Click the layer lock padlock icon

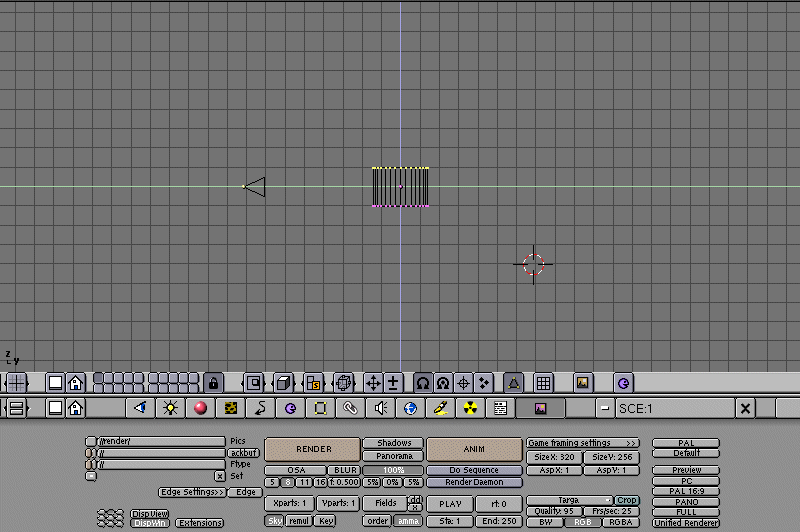(x=213, y=383)
